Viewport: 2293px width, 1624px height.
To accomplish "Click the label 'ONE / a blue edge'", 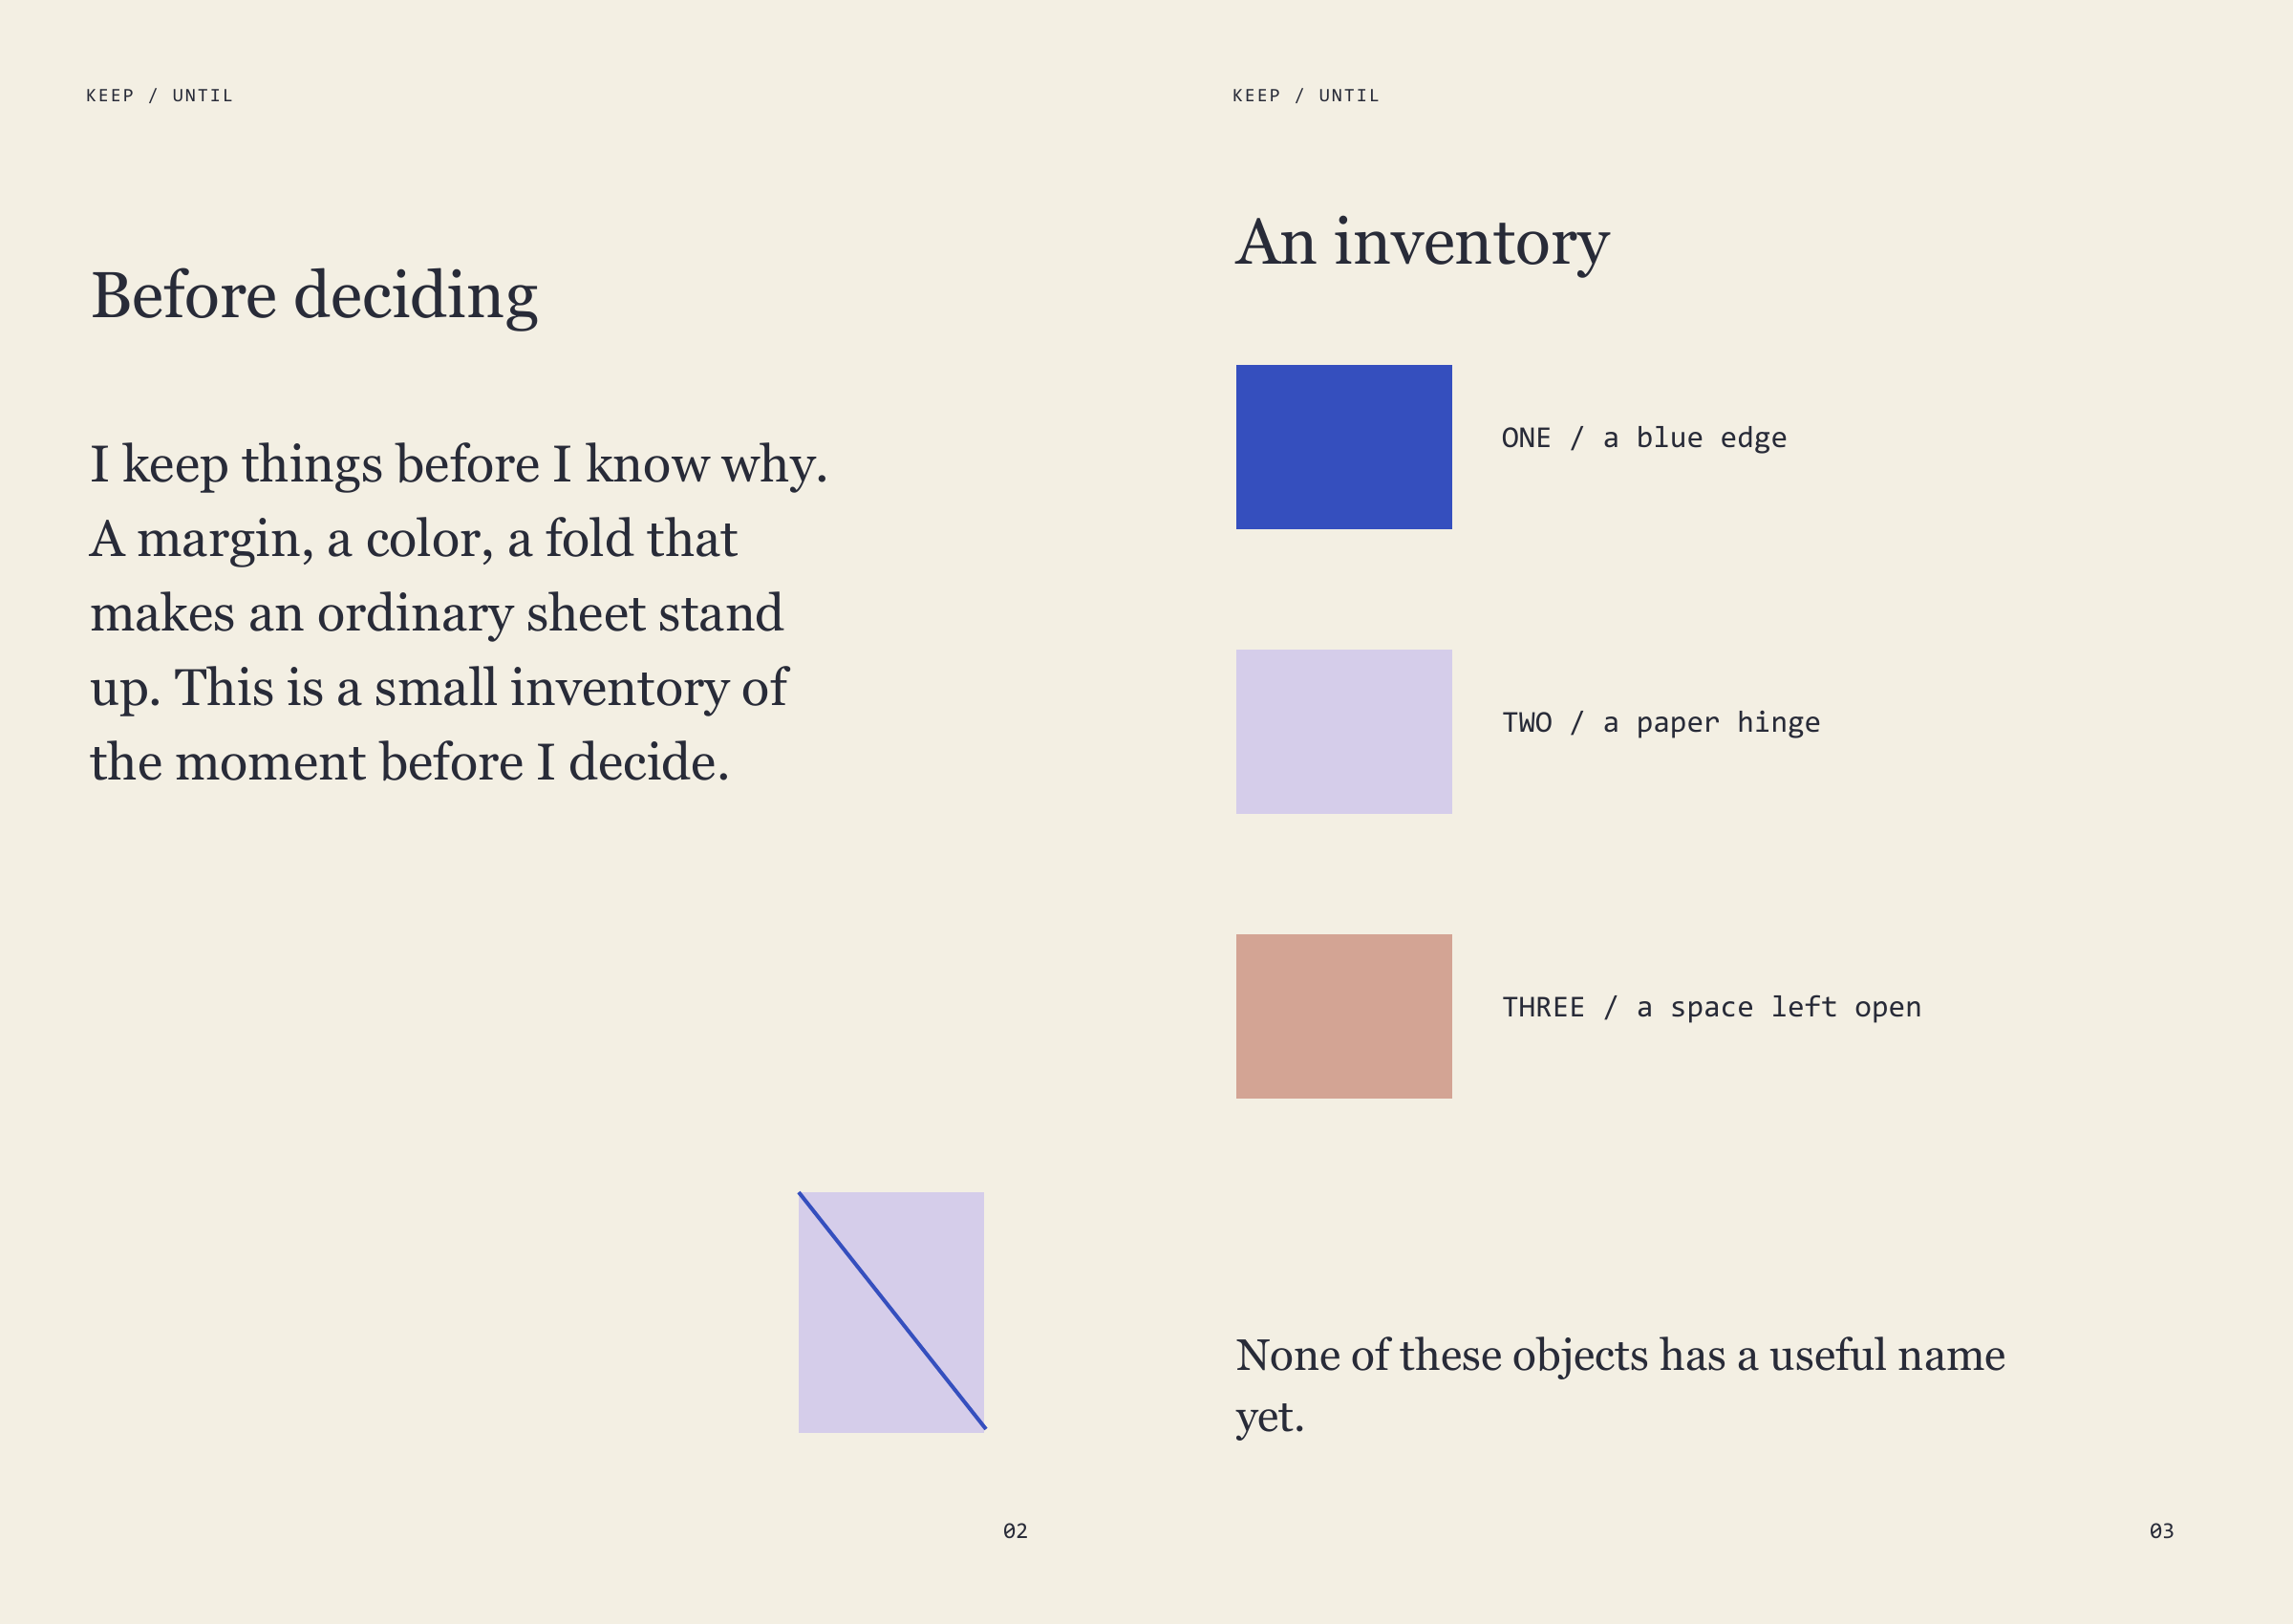I will pyautogui.click(x=1644, y=438).
